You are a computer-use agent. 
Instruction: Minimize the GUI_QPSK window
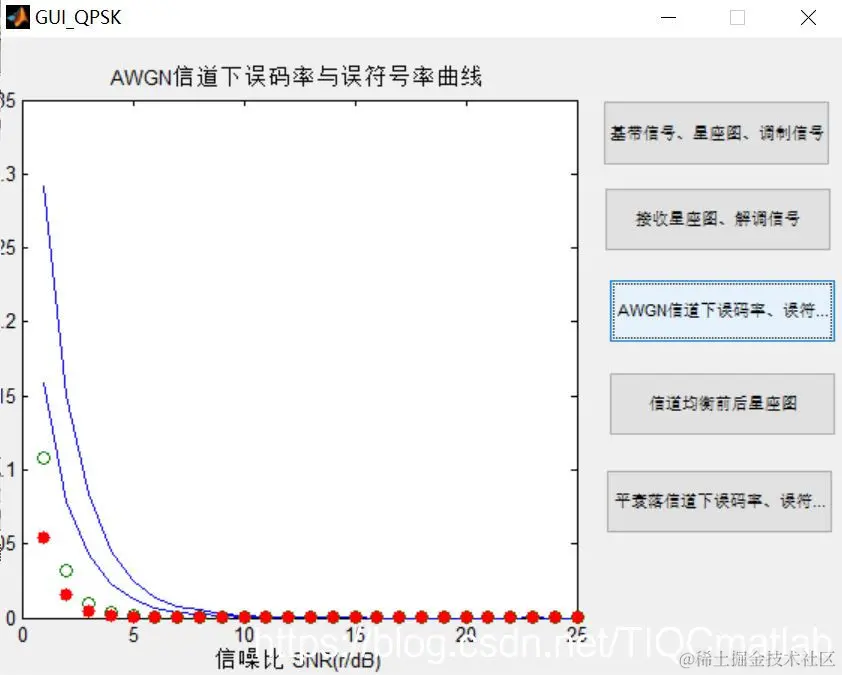point(668,18)
